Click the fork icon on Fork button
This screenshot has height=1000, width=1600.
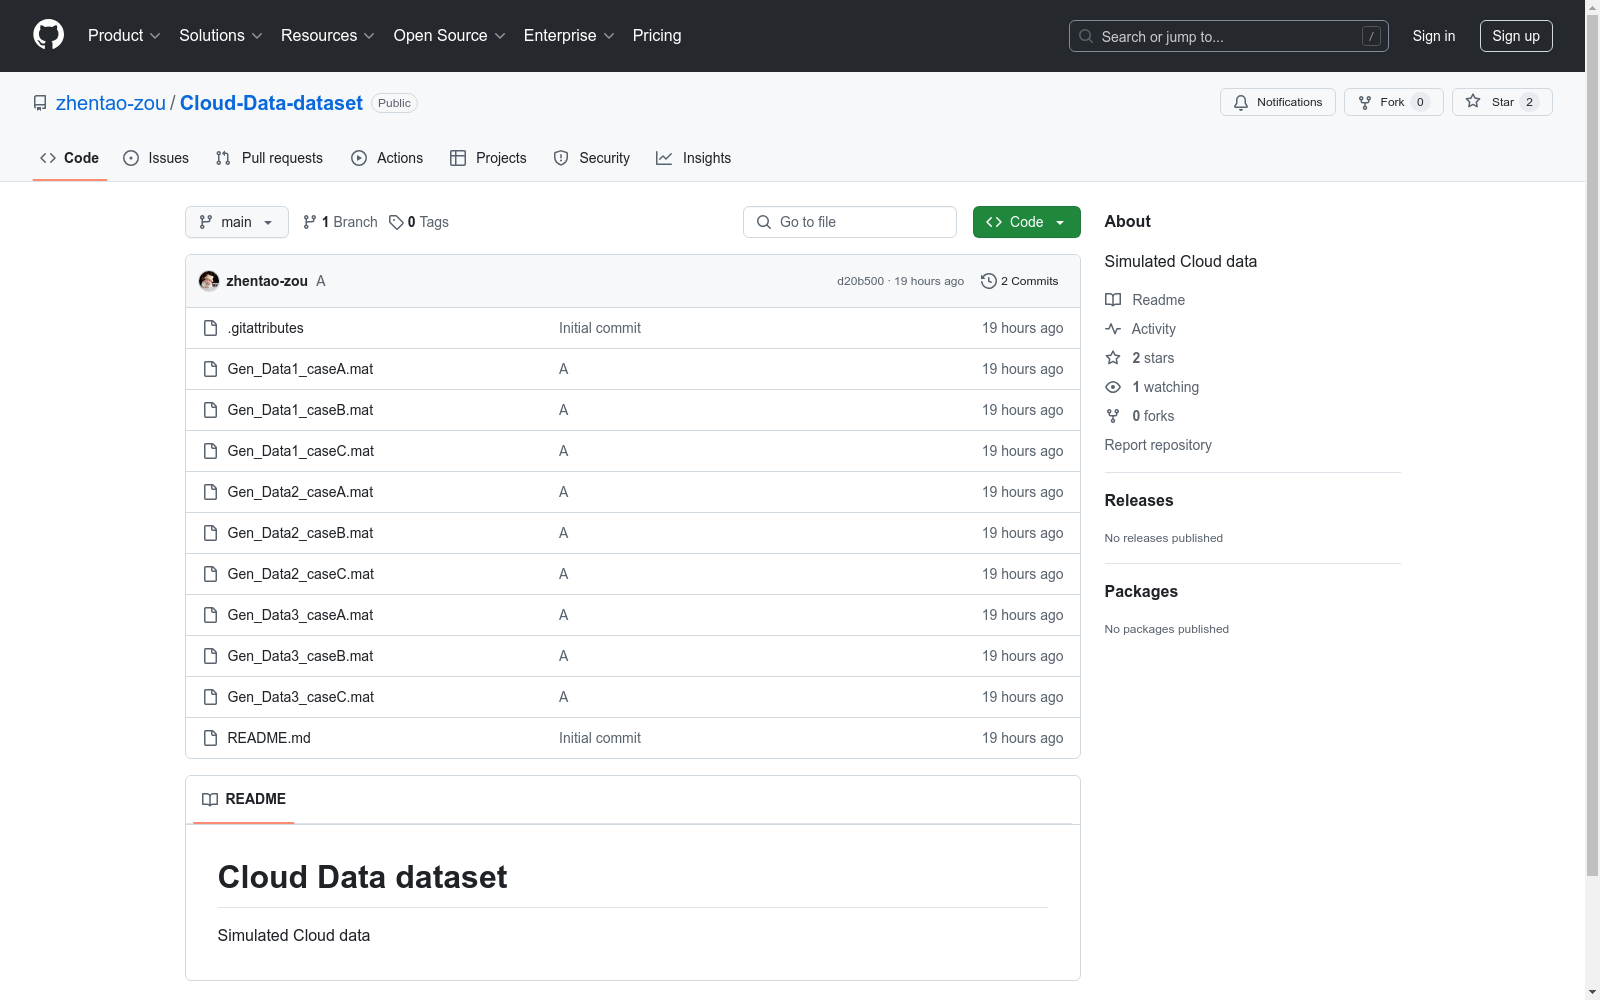pyautogui.click(x=1365, y=102)
